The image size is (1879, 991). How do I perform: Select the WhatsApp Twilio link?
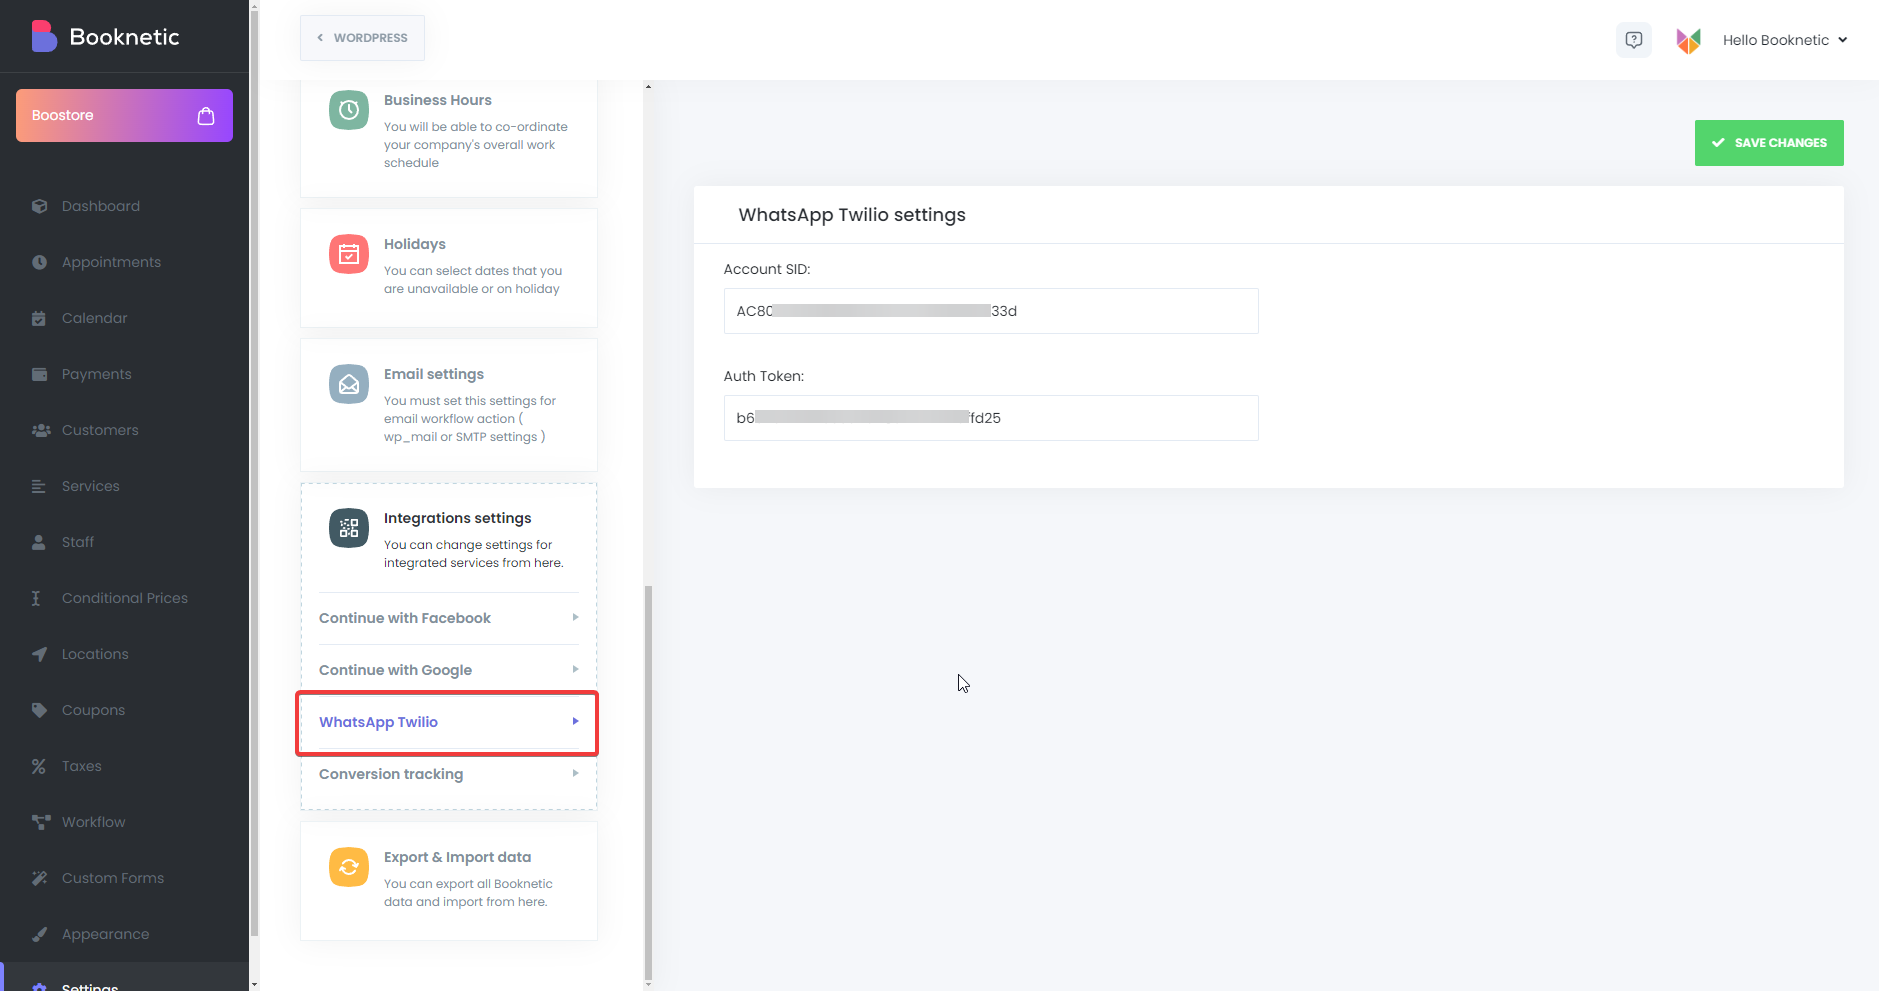tap(378, 722)
